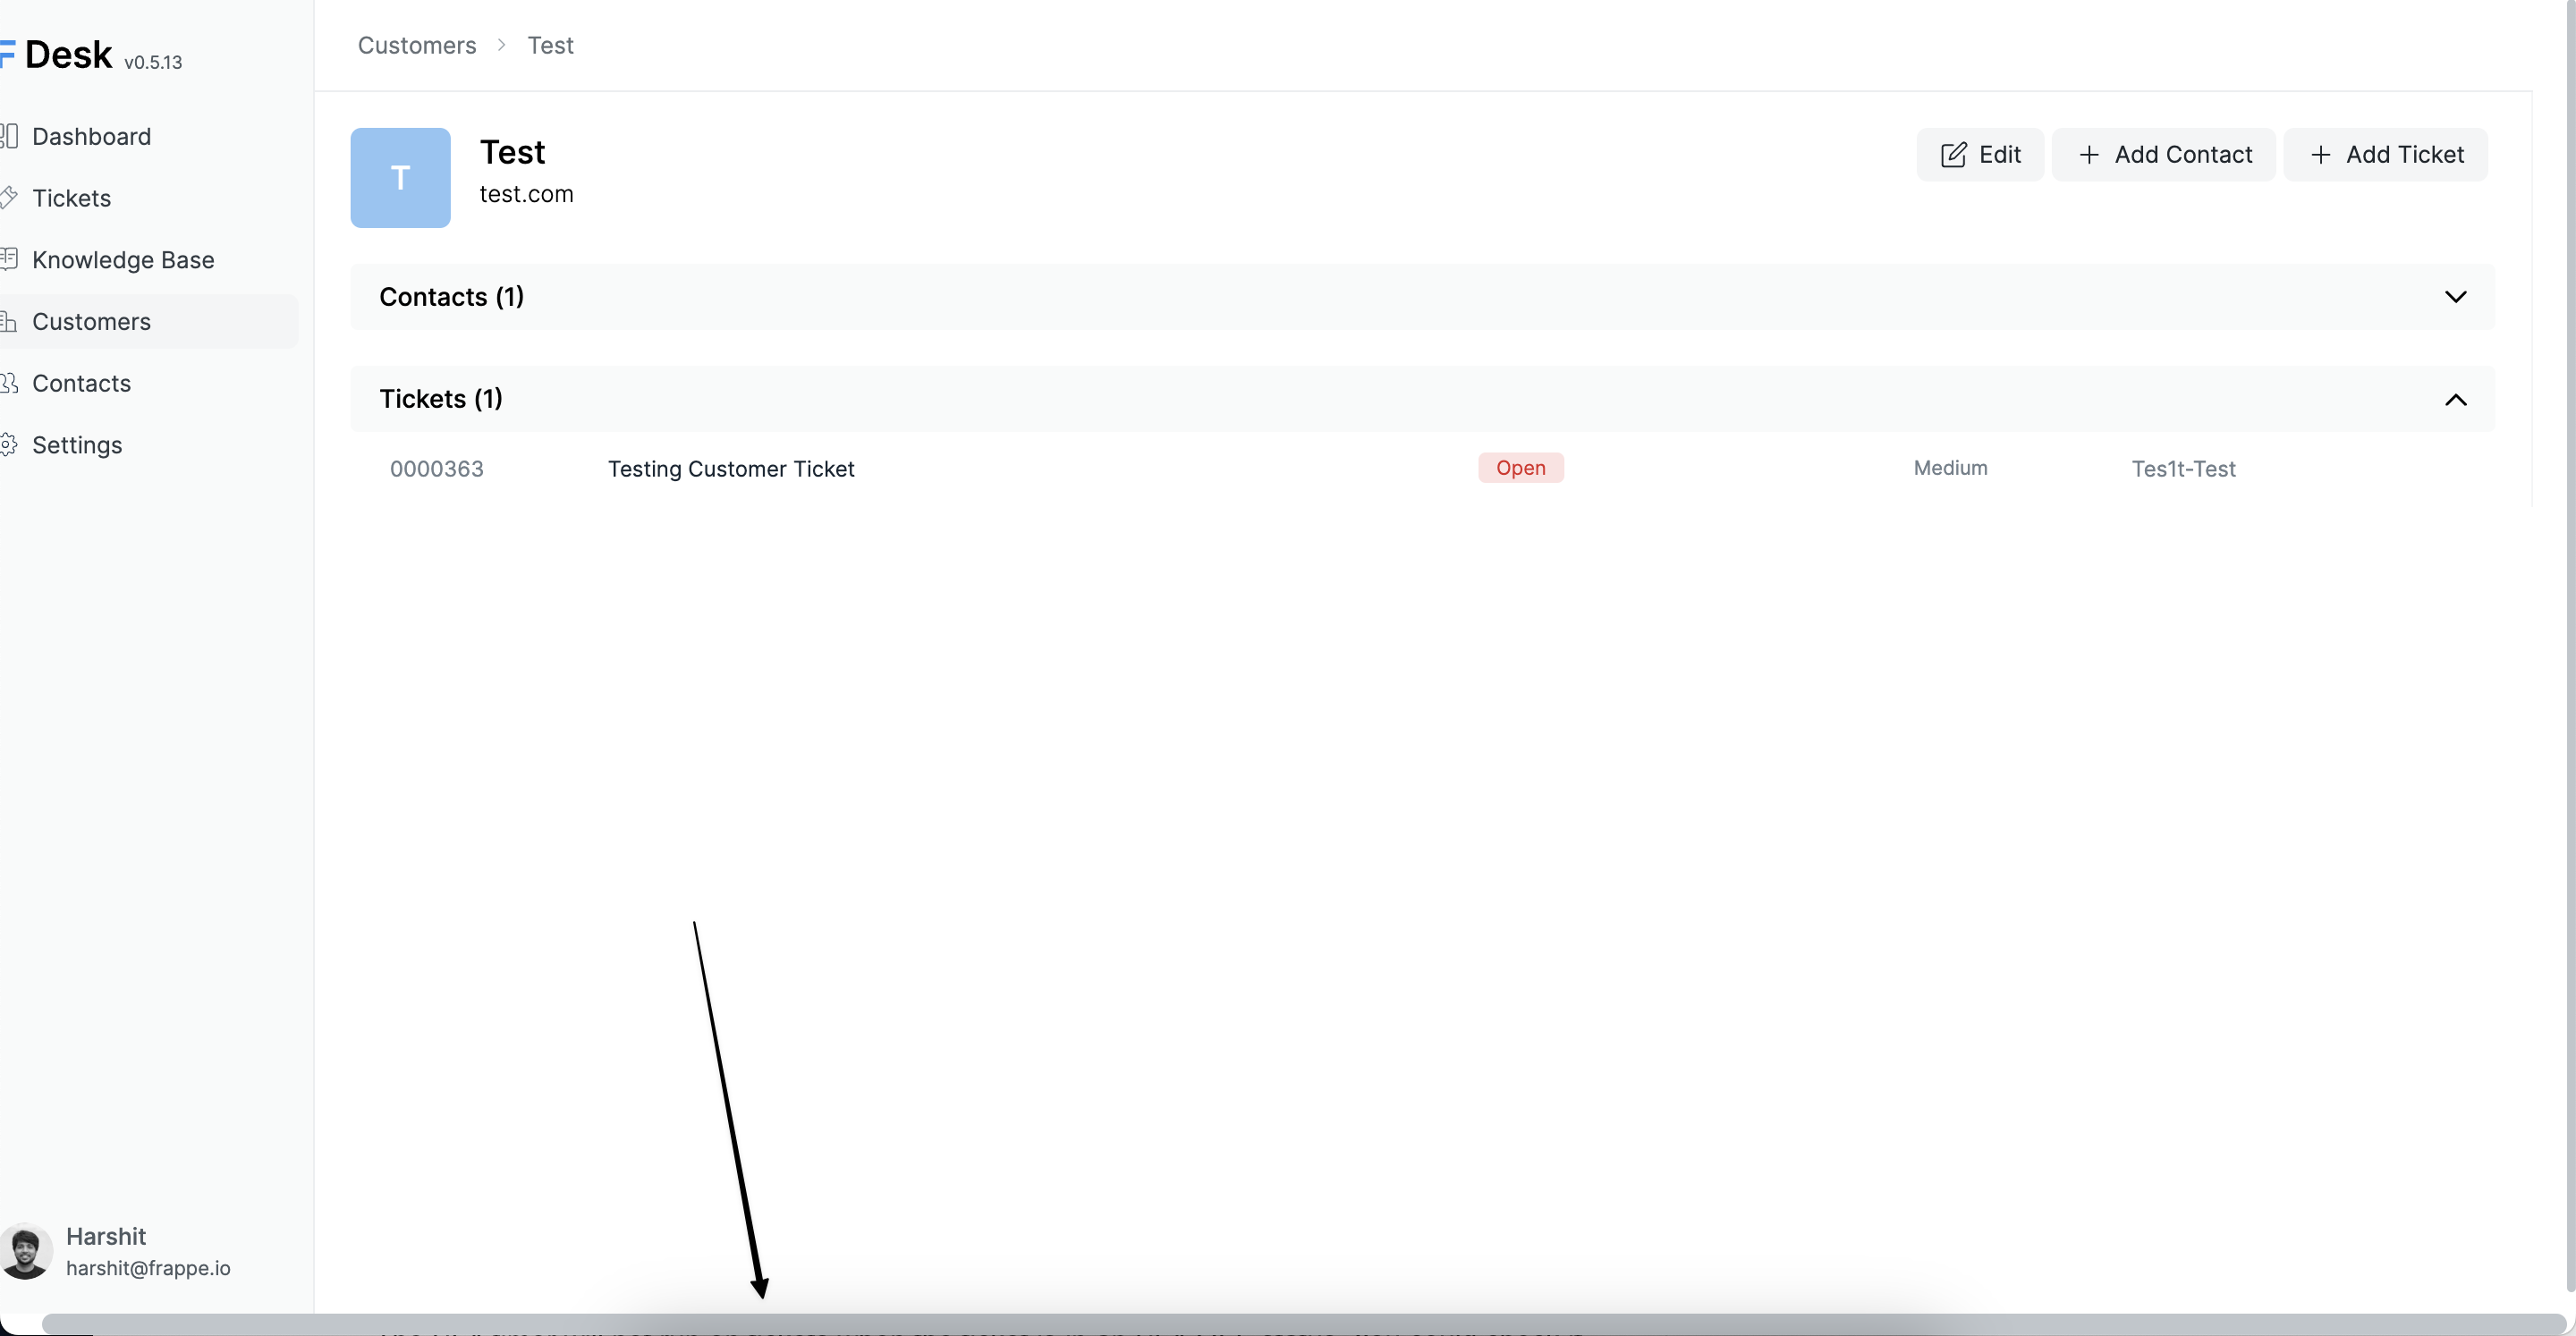Click the edit pencil icon on Edit button
Screen dimensions: 2576x1336
pyautogui.click(x=1954, y=154)
